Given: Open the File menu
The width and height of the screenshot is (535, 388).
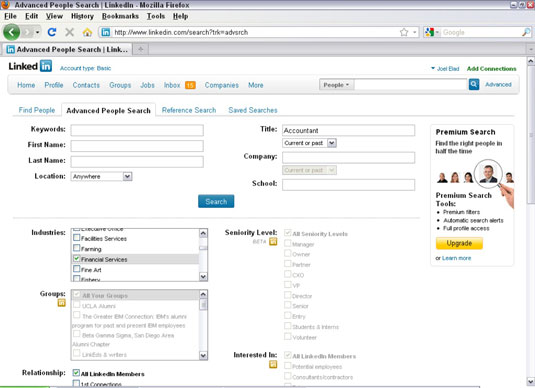Looking at the screenshot, I should 11,16.
